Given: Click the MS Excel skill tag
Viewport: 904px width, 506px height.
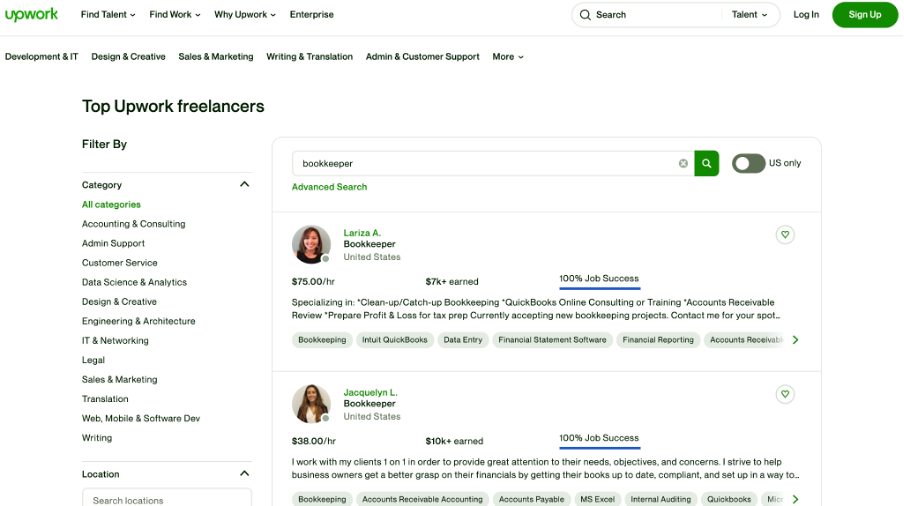Looking at the screenshot, I should click(x=598, y=500).
